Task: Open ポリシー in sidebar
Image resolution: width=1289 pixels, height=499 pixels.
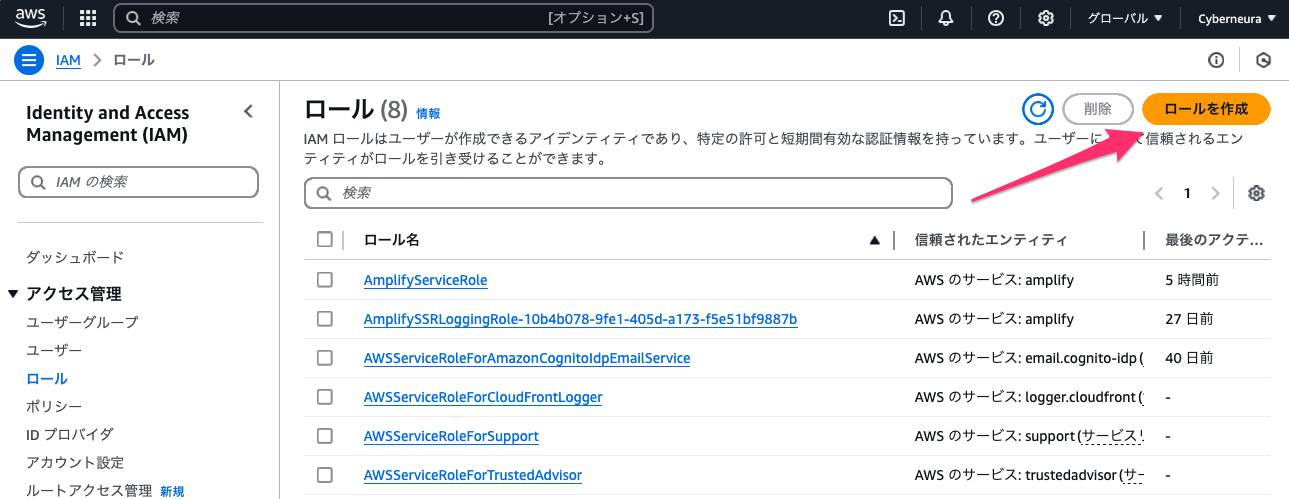Action: [x=54, y=406]
